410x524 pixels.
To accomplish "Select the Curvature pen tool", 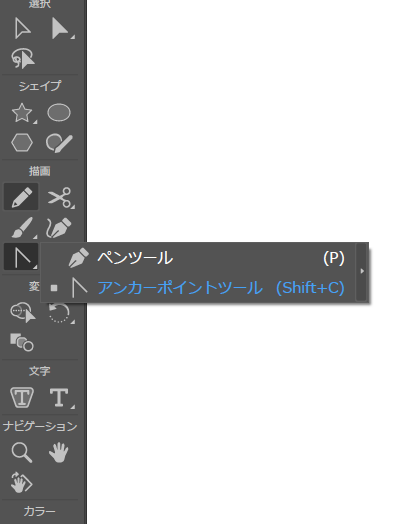I will coord(59,228).
